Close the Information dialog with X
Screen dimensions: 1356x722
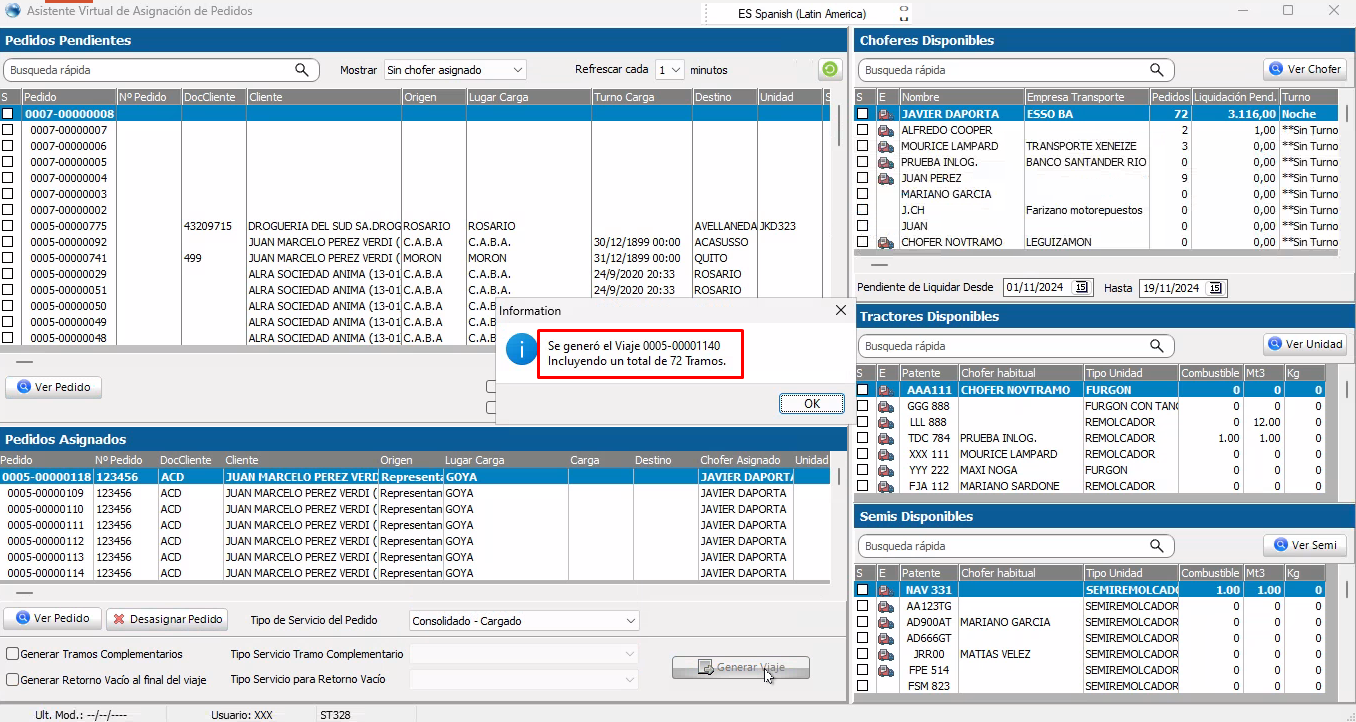coord(840,311)
